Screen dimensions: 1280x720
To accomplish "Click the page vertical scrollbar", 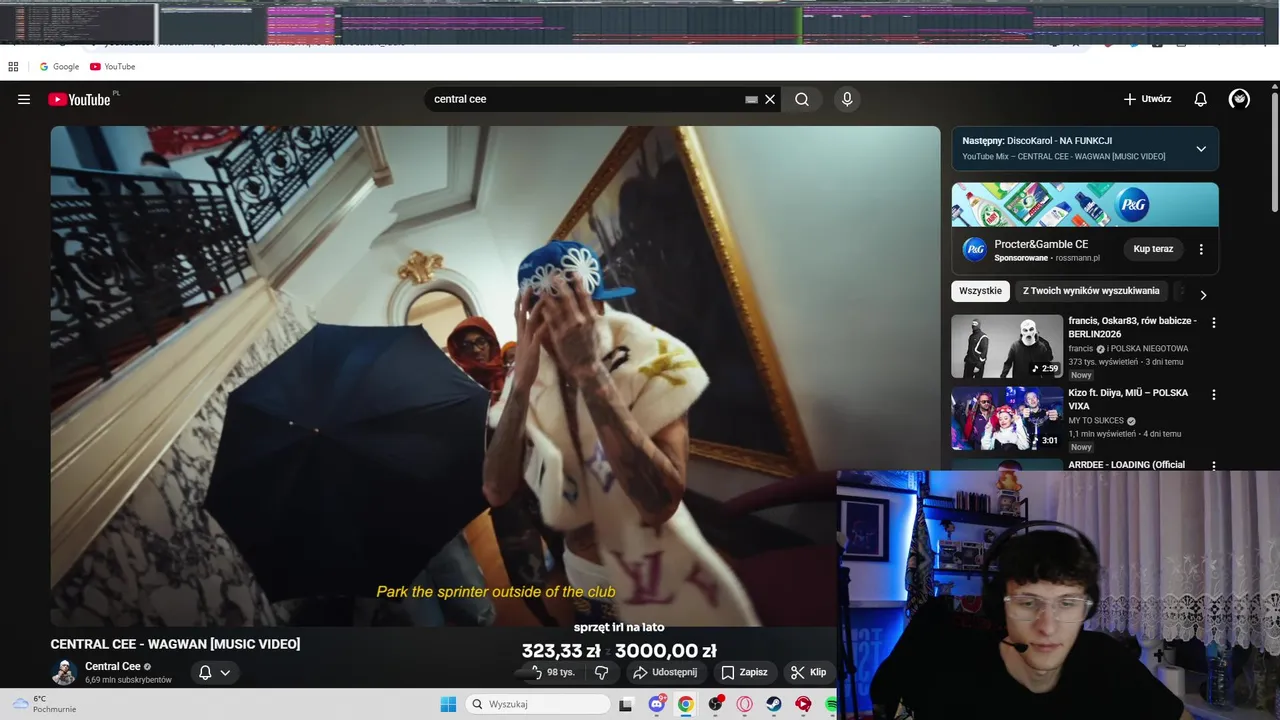I will (1274, 150).
